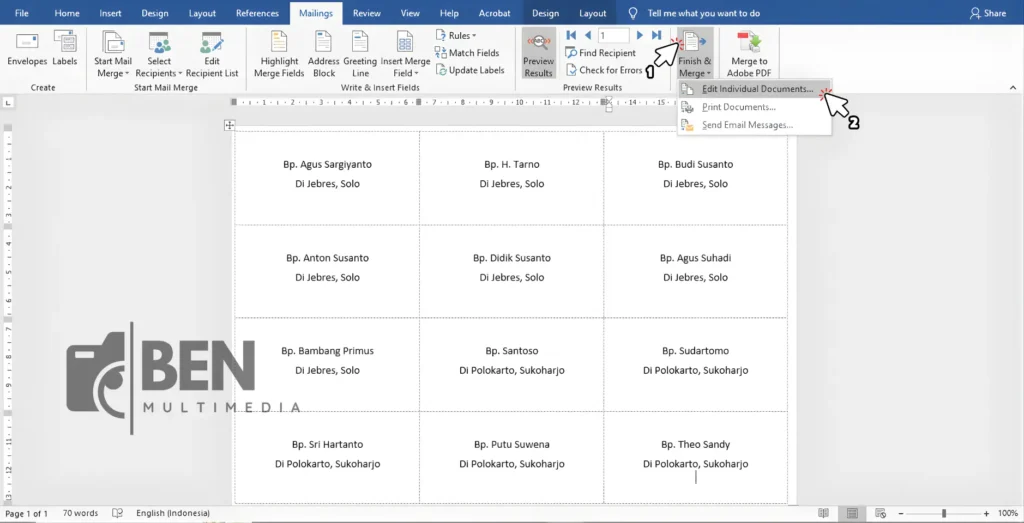Adjust the zoom slider in status bar
Screen dimensions: 1024x523
(943, 513)
